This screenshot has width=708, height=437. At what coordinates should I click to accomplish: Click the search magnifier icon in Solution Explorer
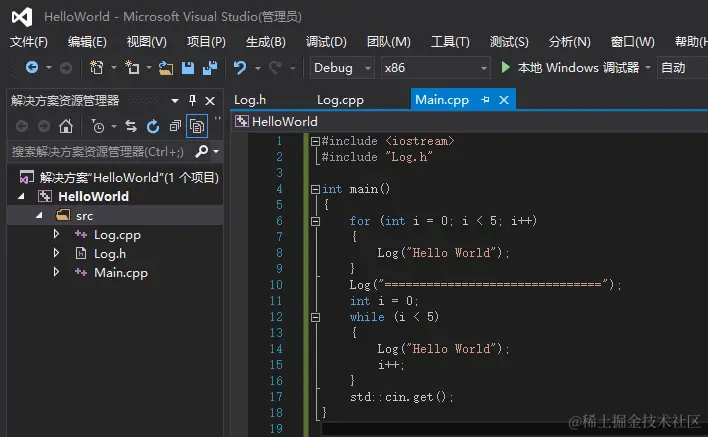(x=201, y=151)
